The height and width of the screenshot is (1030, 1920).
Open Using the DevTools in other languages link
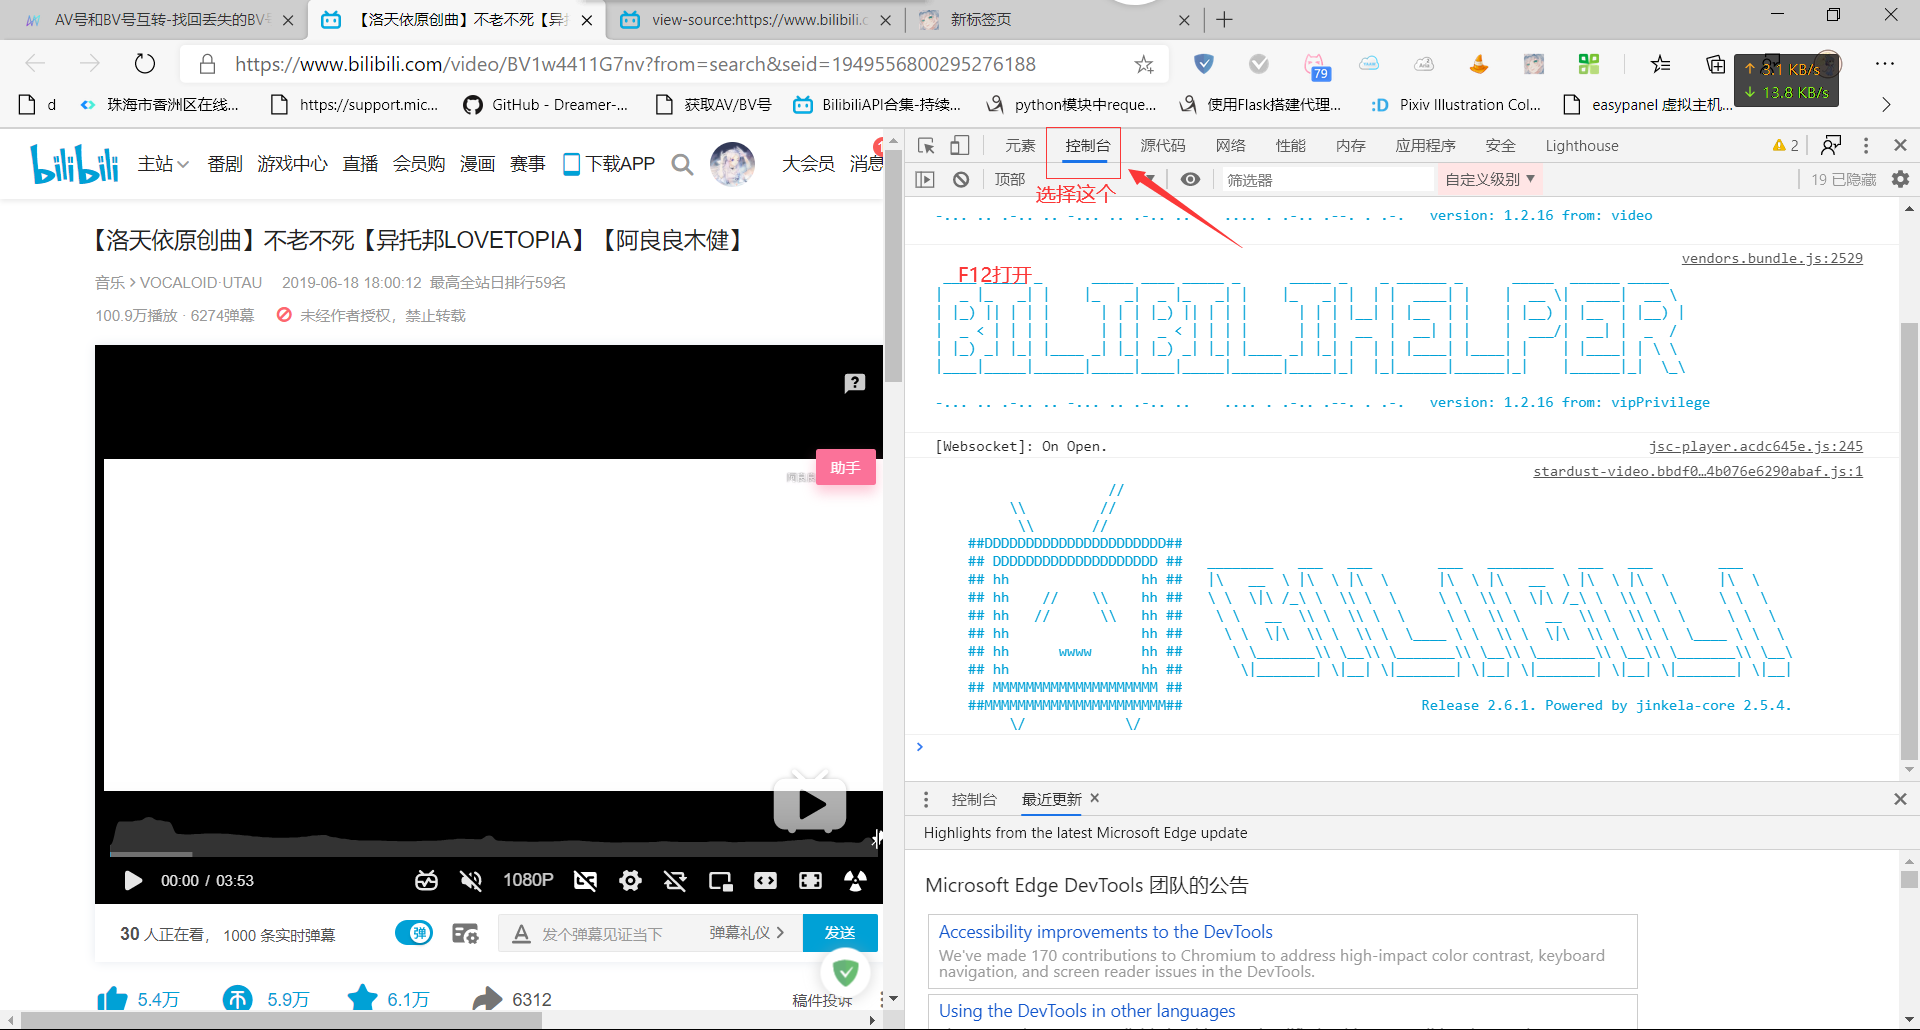click(1087, 1011)
